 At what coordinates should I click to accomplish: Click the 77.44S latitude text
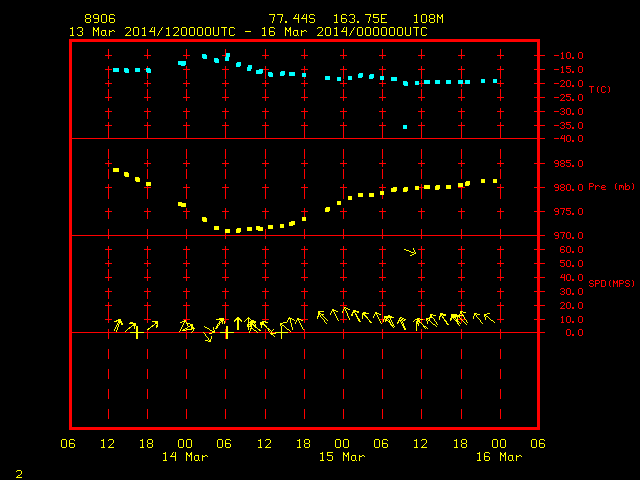[x=292, y=19]
